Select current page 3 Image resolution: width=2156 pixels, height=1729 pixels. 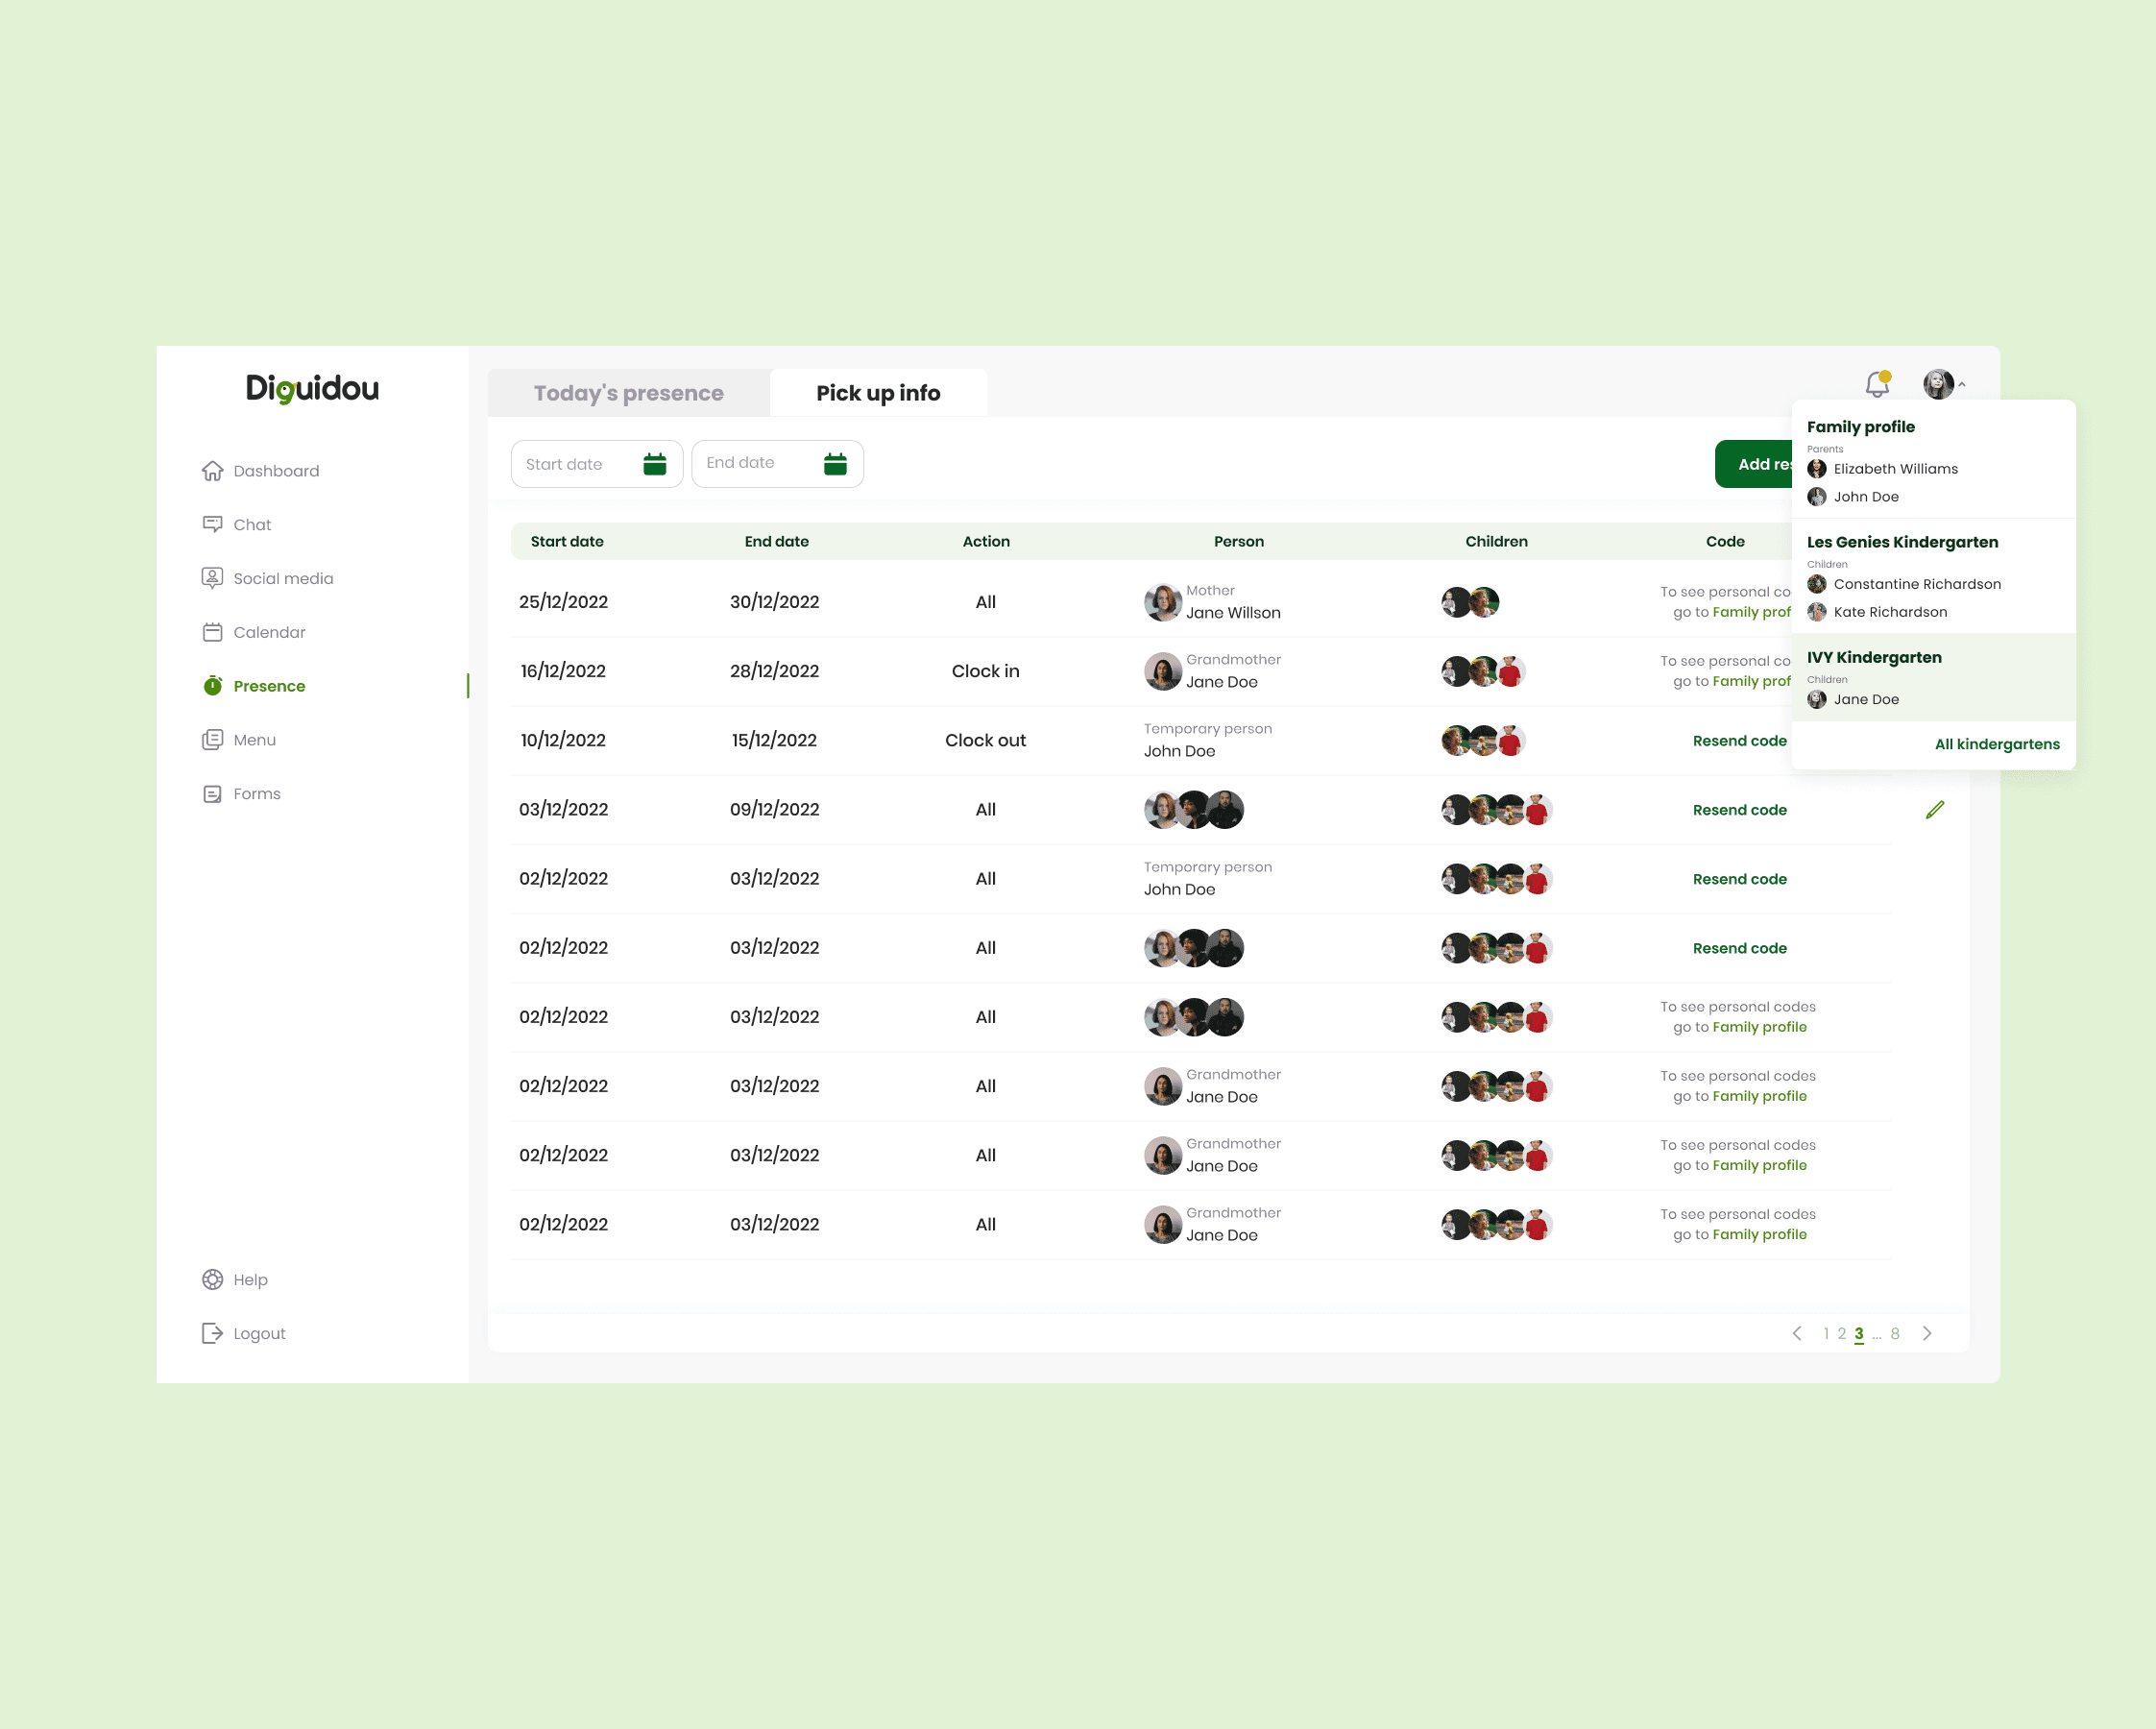1859,1334
